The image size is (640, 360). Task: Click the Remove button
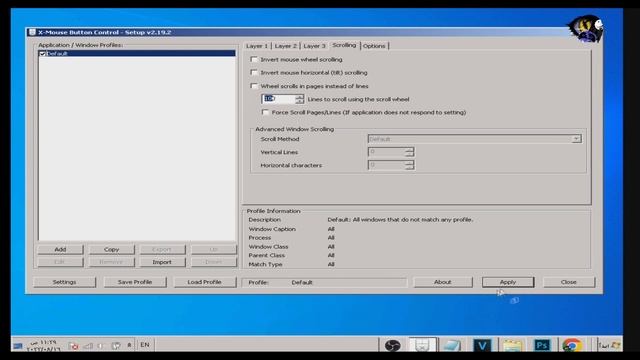point(111,262)
